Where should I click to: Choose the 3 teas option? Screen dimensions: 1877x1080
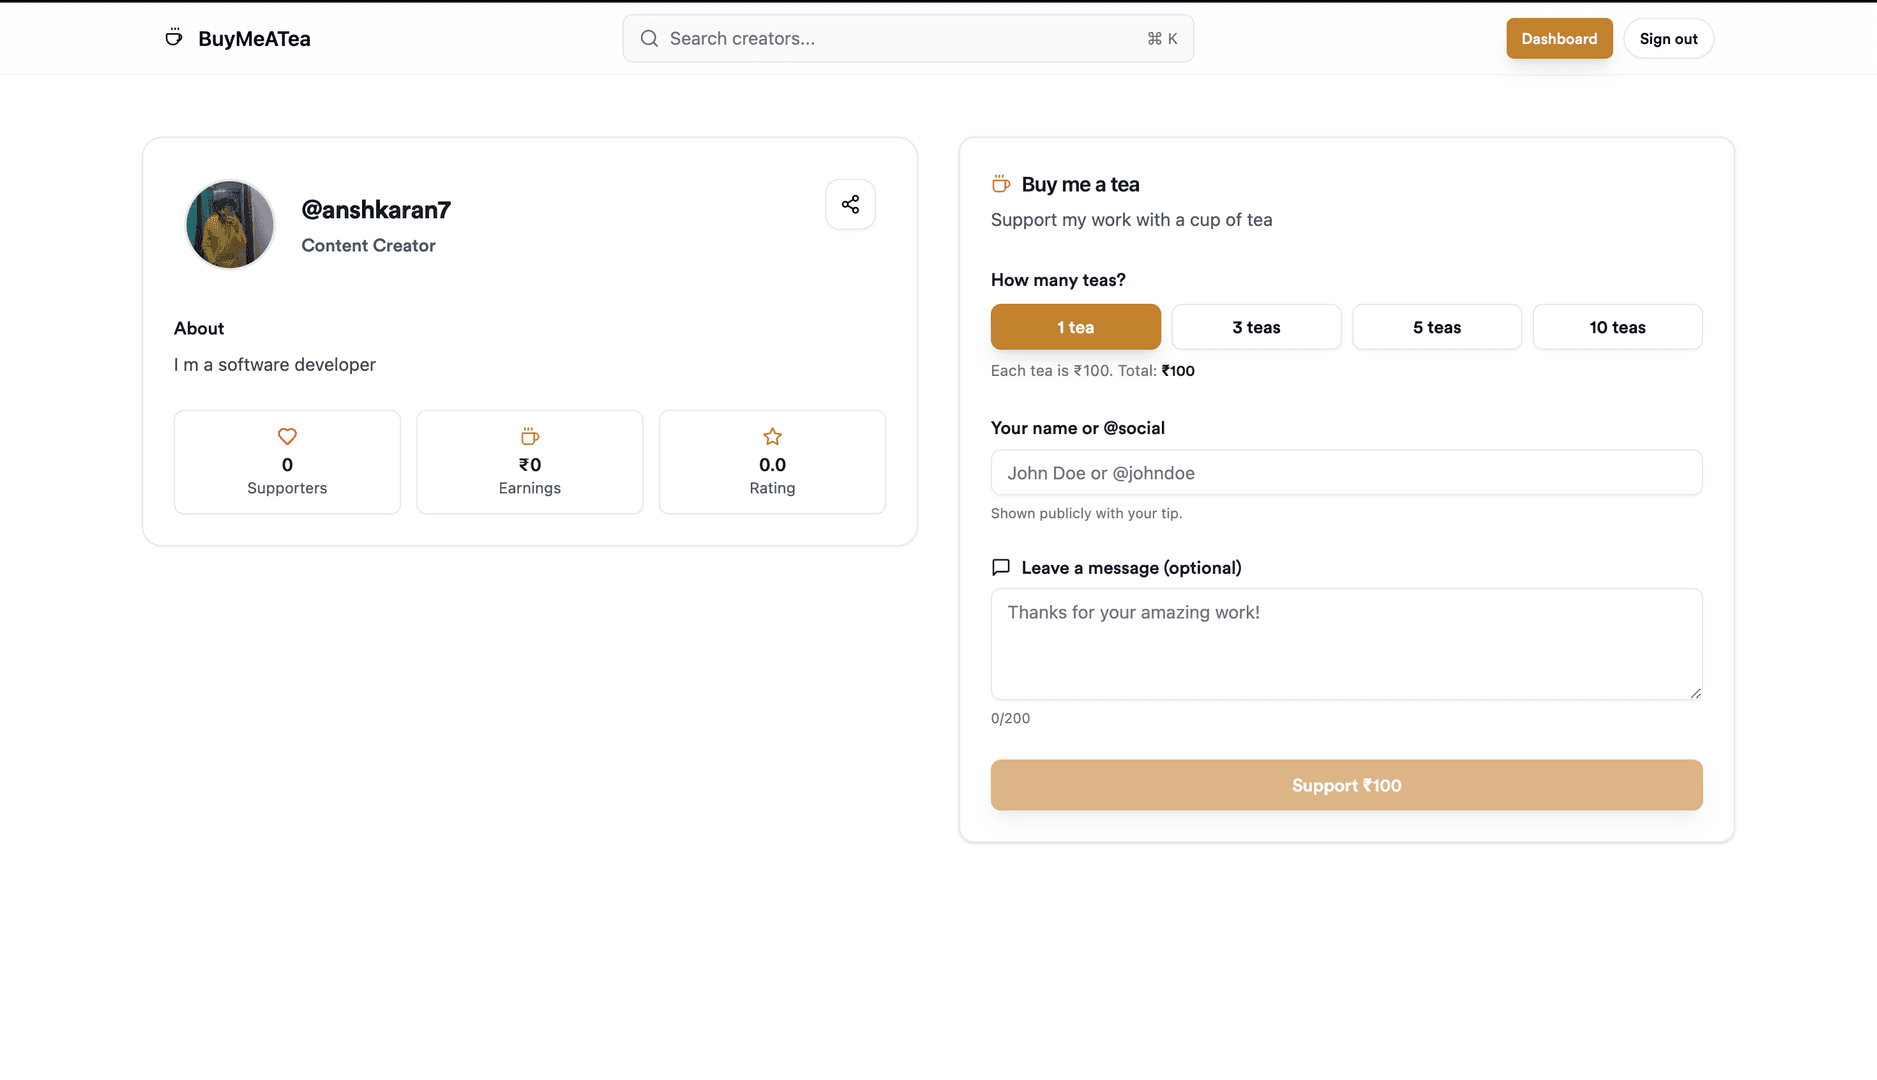point(1256,327)
